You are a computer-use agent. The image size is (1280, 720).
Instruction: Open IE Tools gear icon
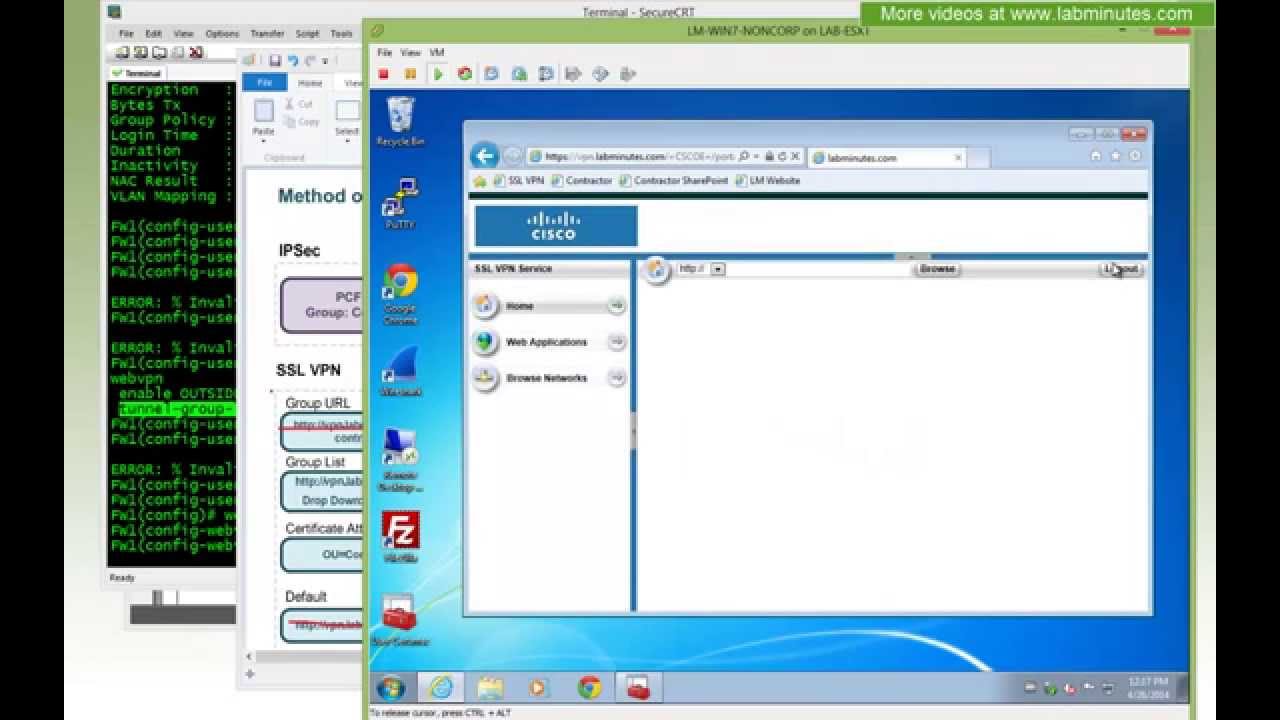click(x=1134, y=156)
